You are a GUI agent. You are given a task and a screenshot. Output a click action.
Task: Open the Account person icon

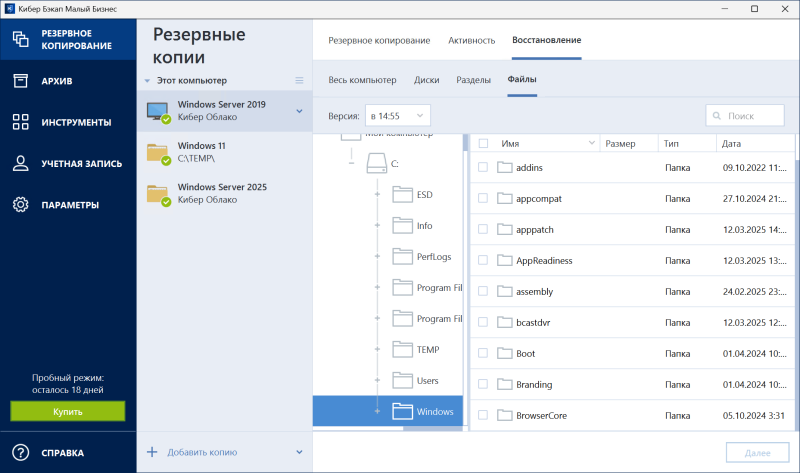[20, 163]
